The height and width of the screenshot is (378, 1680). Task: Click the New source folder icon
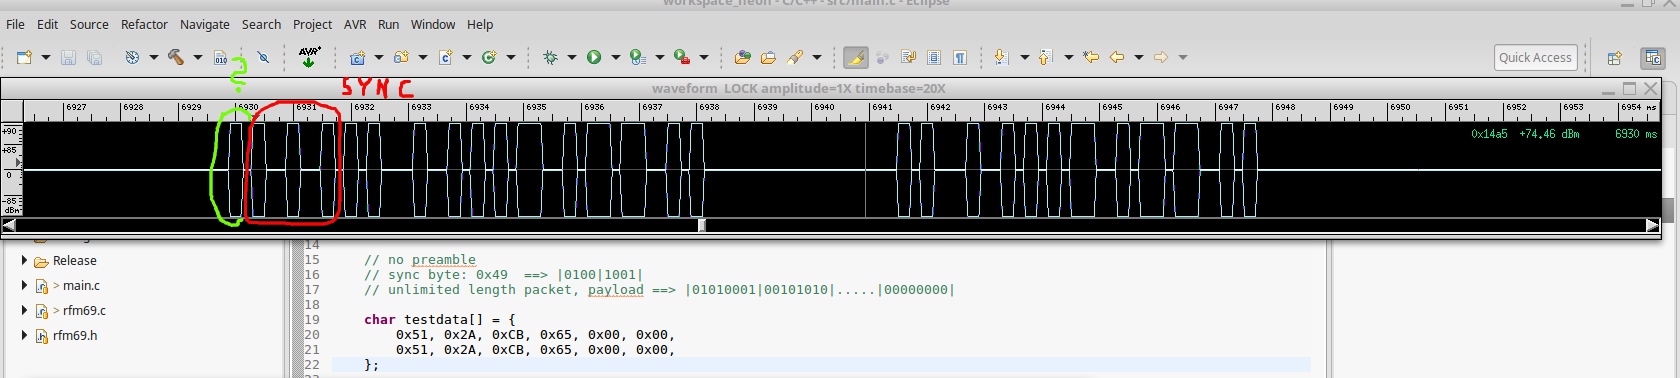click(401, 57)
